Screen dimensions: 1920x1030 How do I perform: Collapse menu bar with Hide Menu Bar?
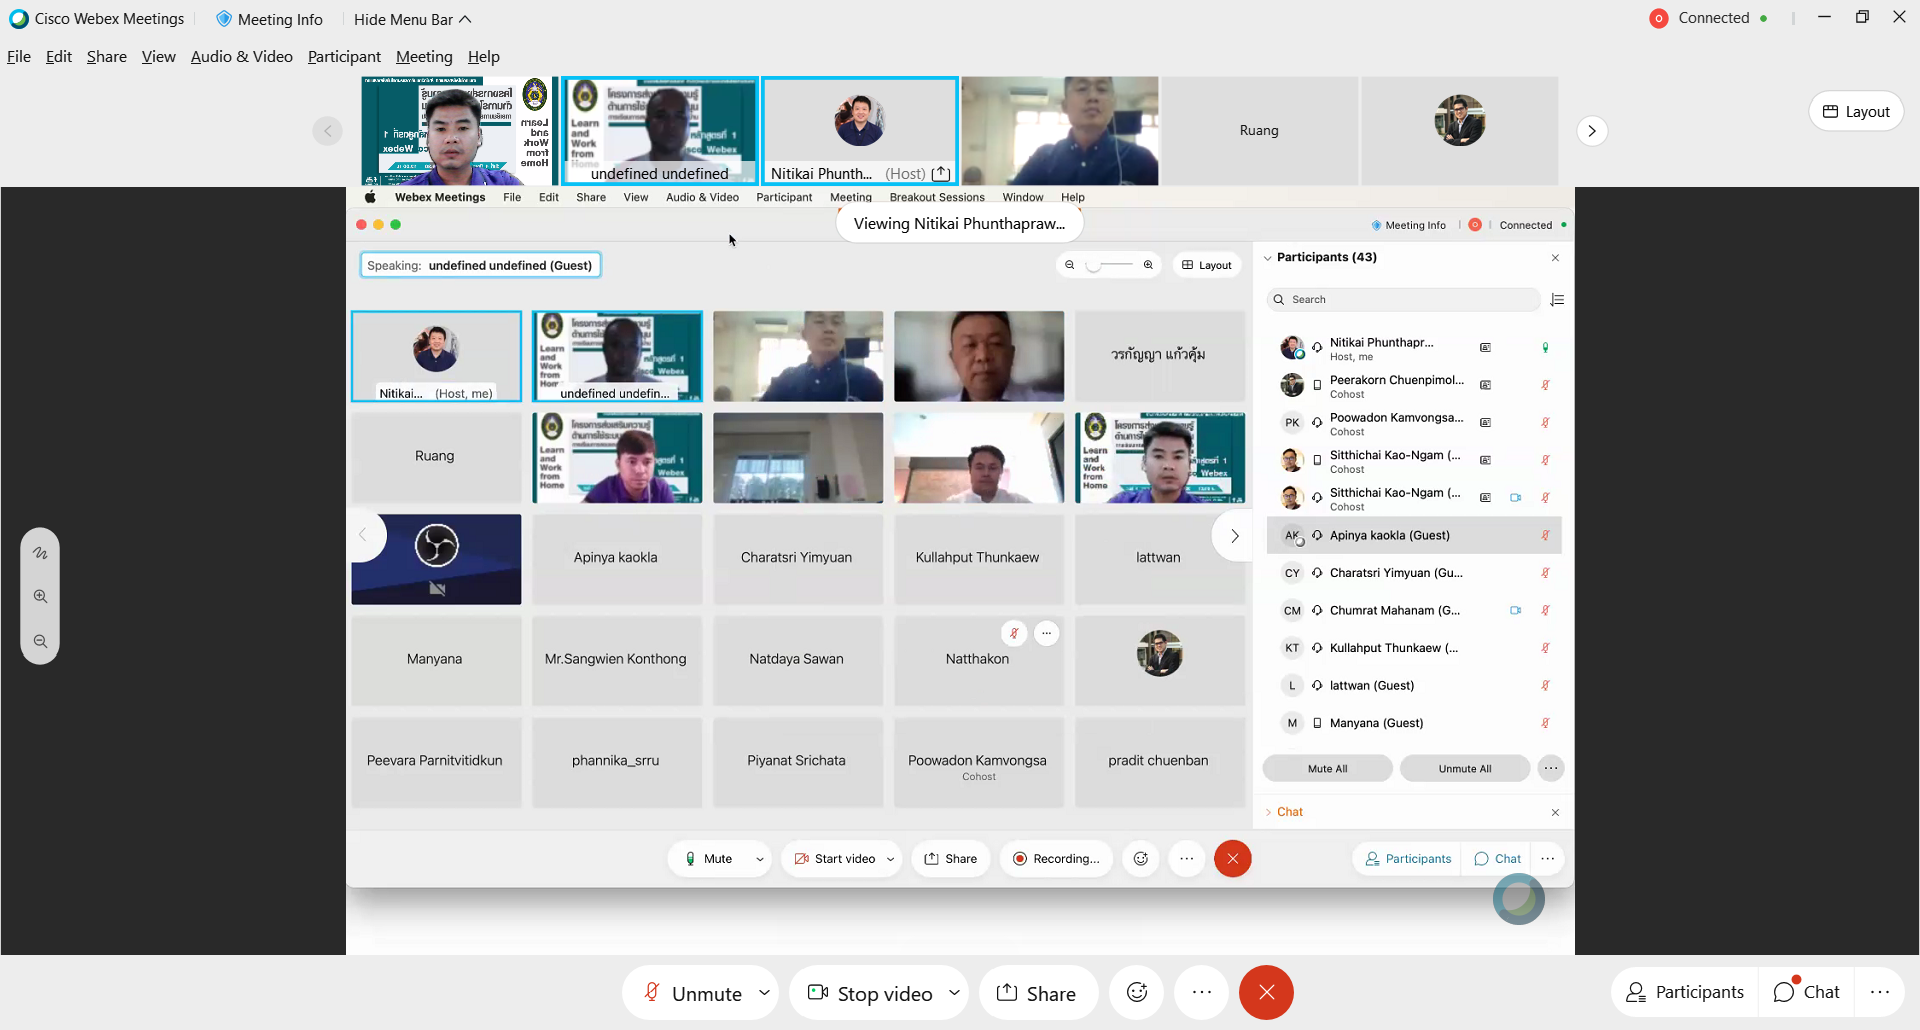412,19
